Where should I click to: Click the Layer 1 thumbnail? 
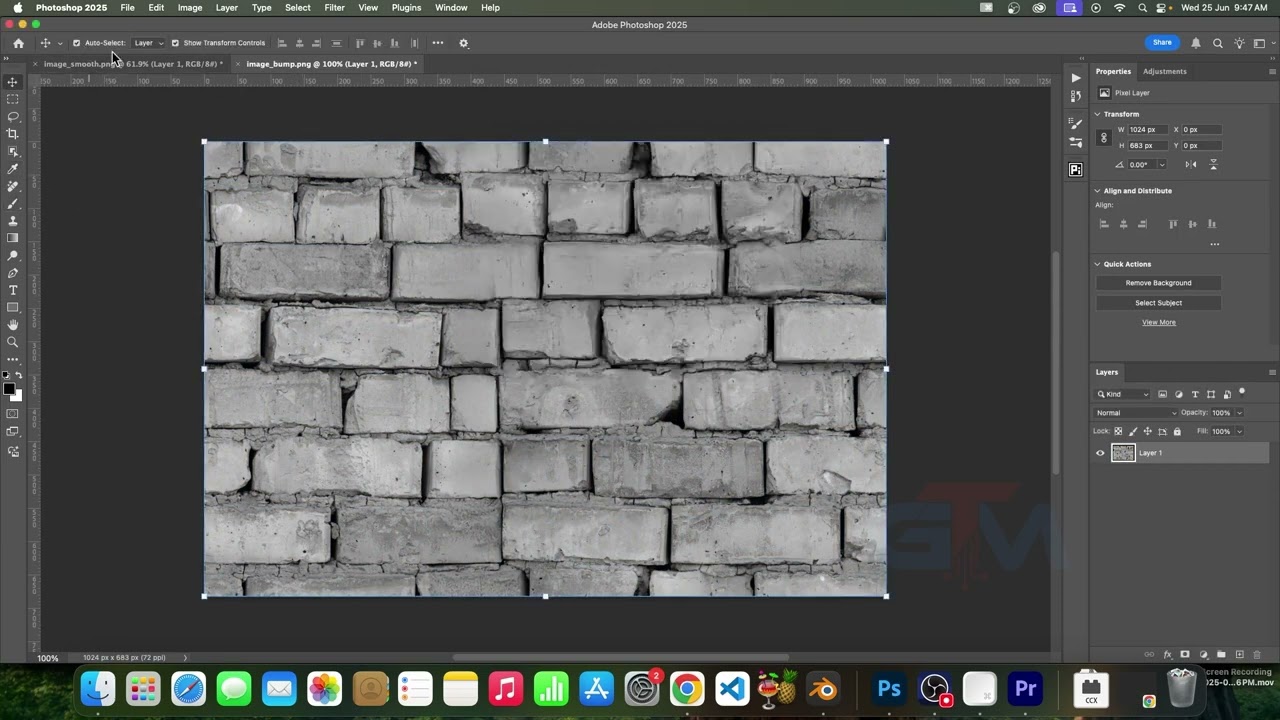1123,453
